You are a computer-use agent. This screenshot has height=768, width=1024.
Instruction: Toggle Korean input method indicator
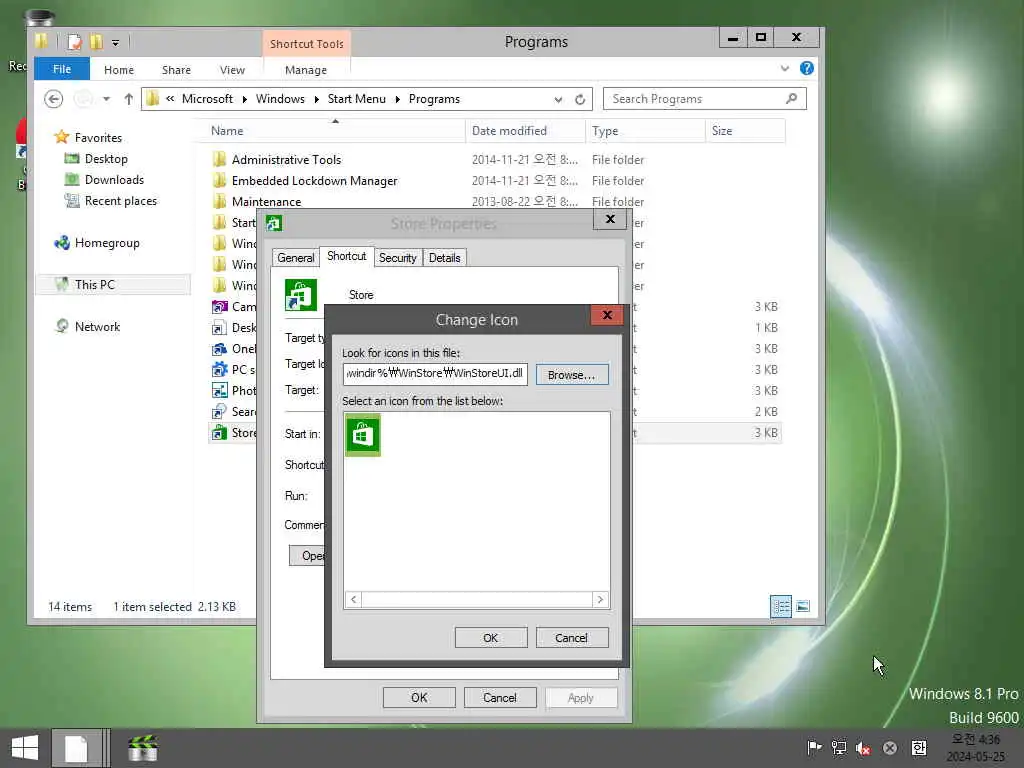(x=919, y=748)
